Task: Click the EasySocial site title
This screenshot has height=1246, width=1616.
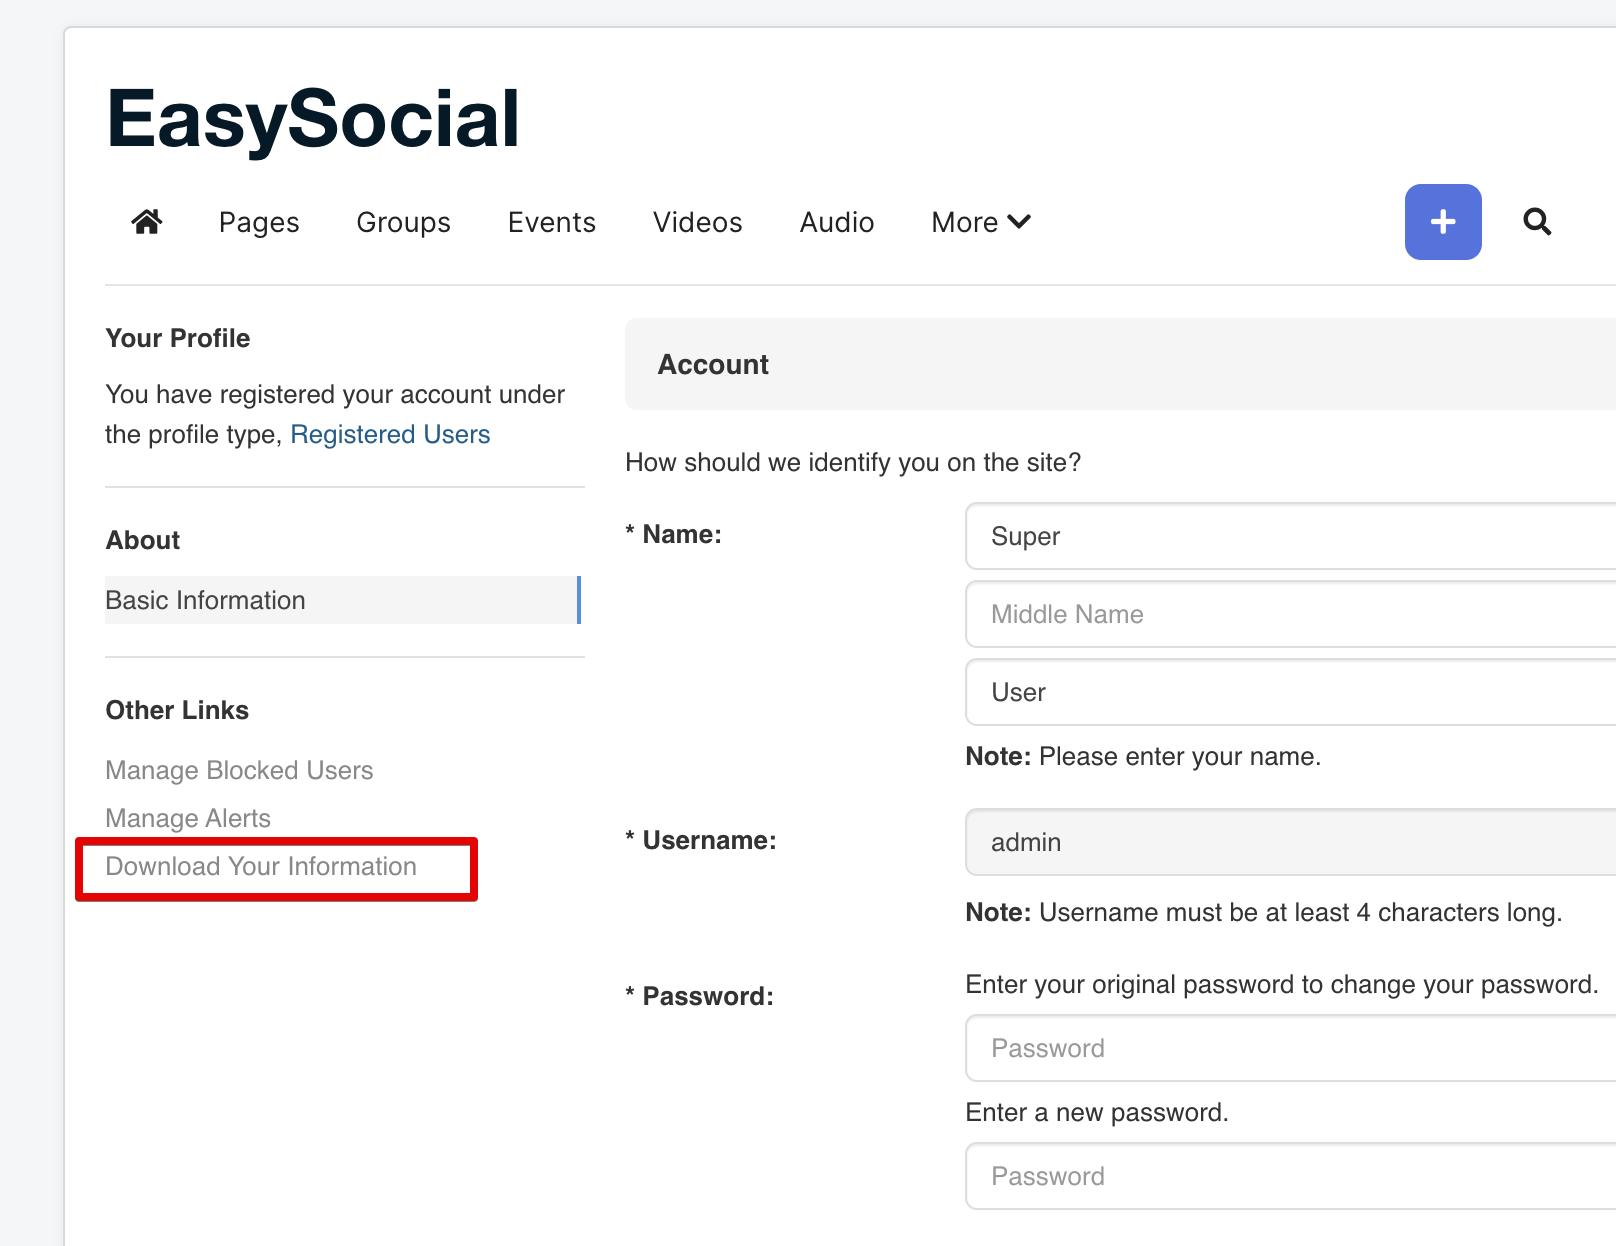Action: click(313, 119)
